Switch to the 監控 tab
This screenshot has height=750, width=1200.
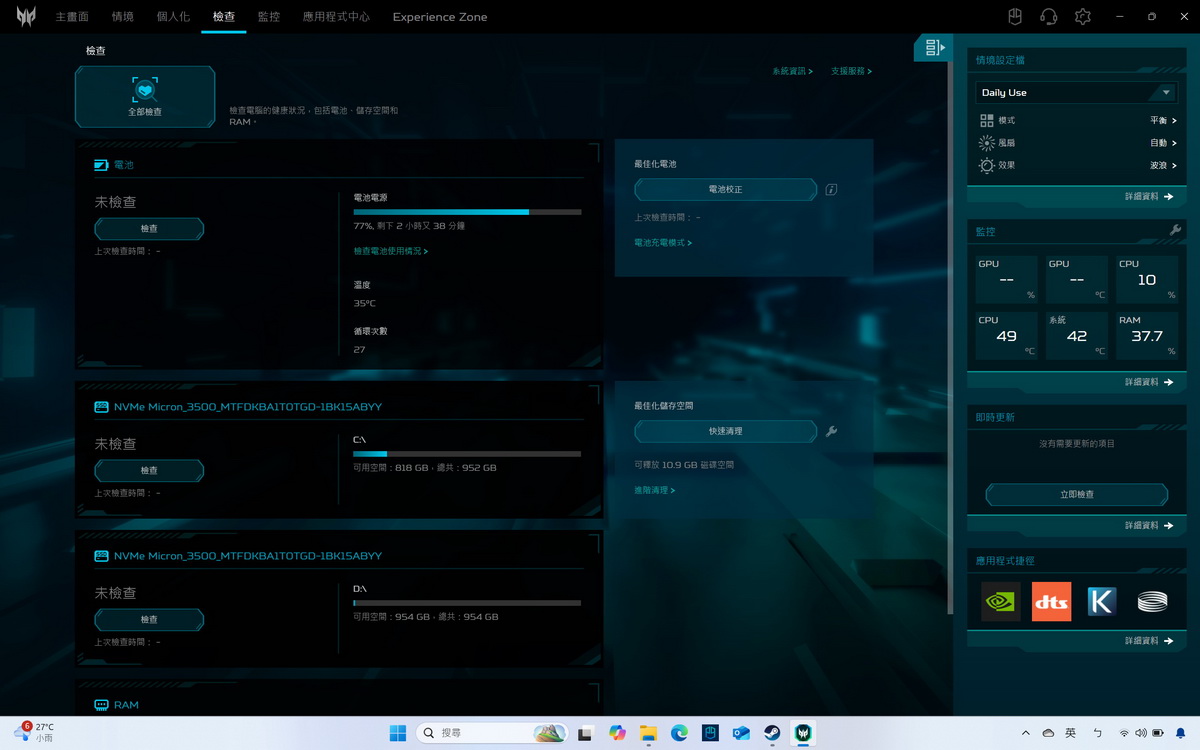tap(268, 17)
